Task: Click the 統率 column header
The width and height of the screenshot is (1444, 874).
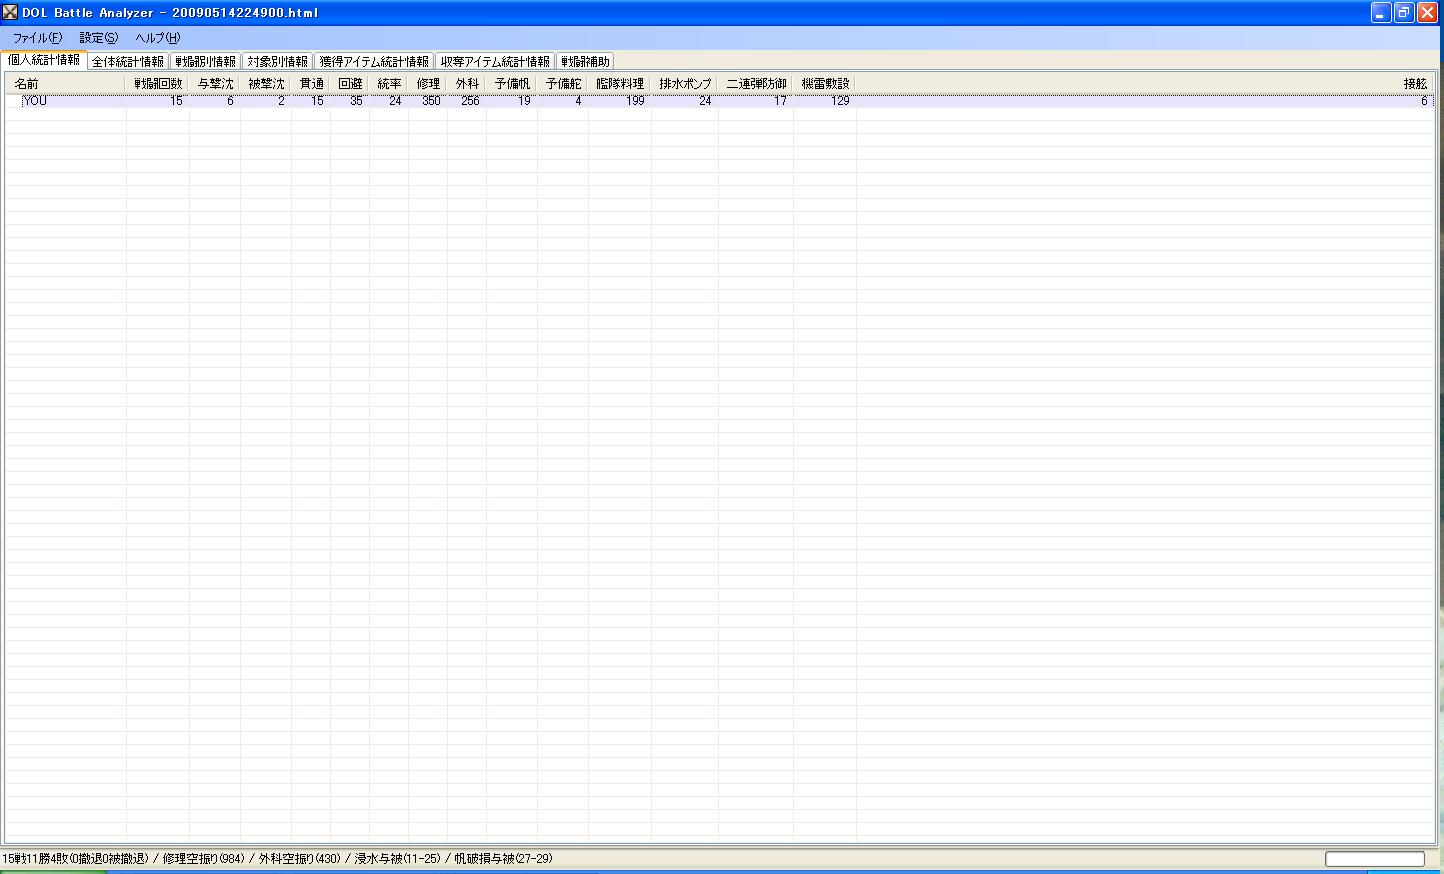Action: [389, 84]
